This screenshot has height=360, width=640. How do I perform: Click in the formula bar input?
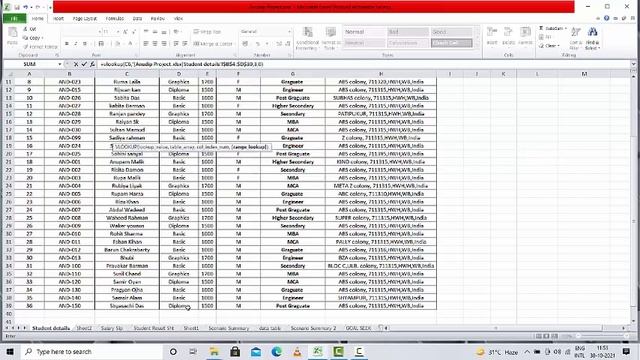[363, 64]
